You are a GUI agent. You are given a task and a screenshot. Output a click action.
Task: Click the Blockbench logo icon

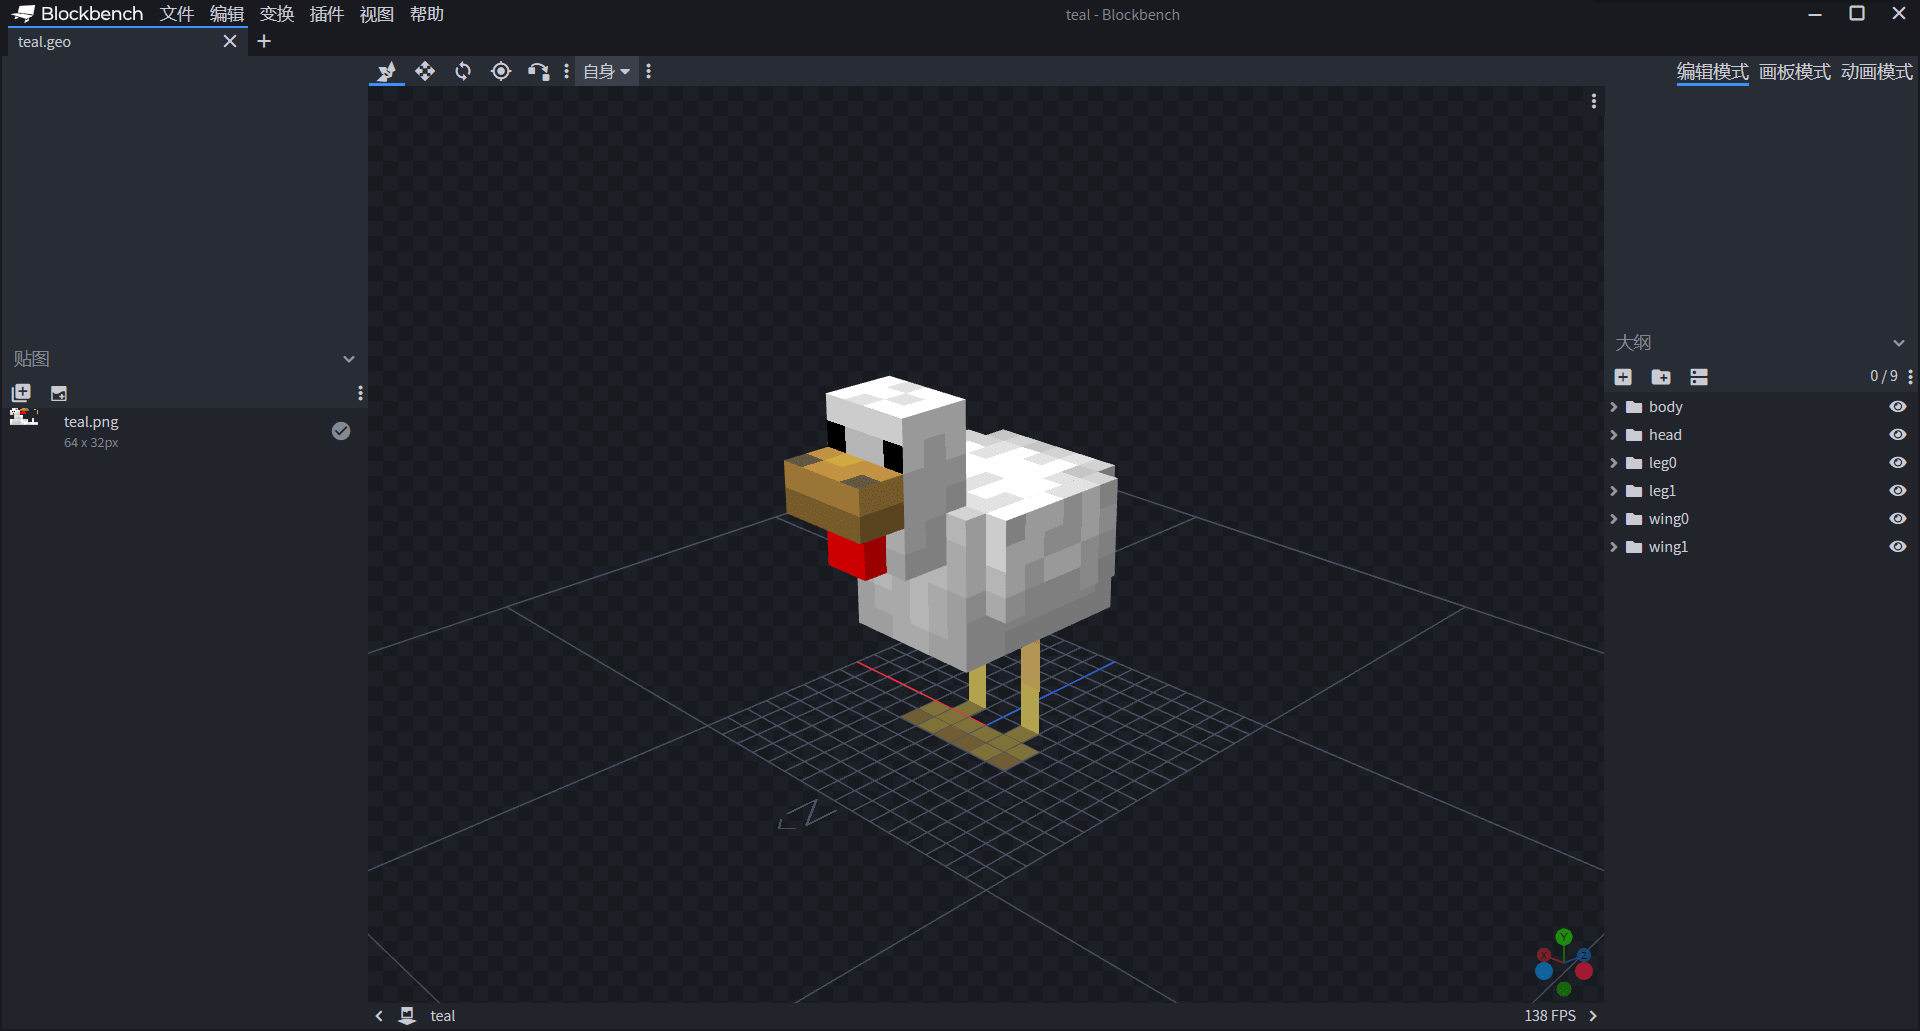[x=23, y=14]
